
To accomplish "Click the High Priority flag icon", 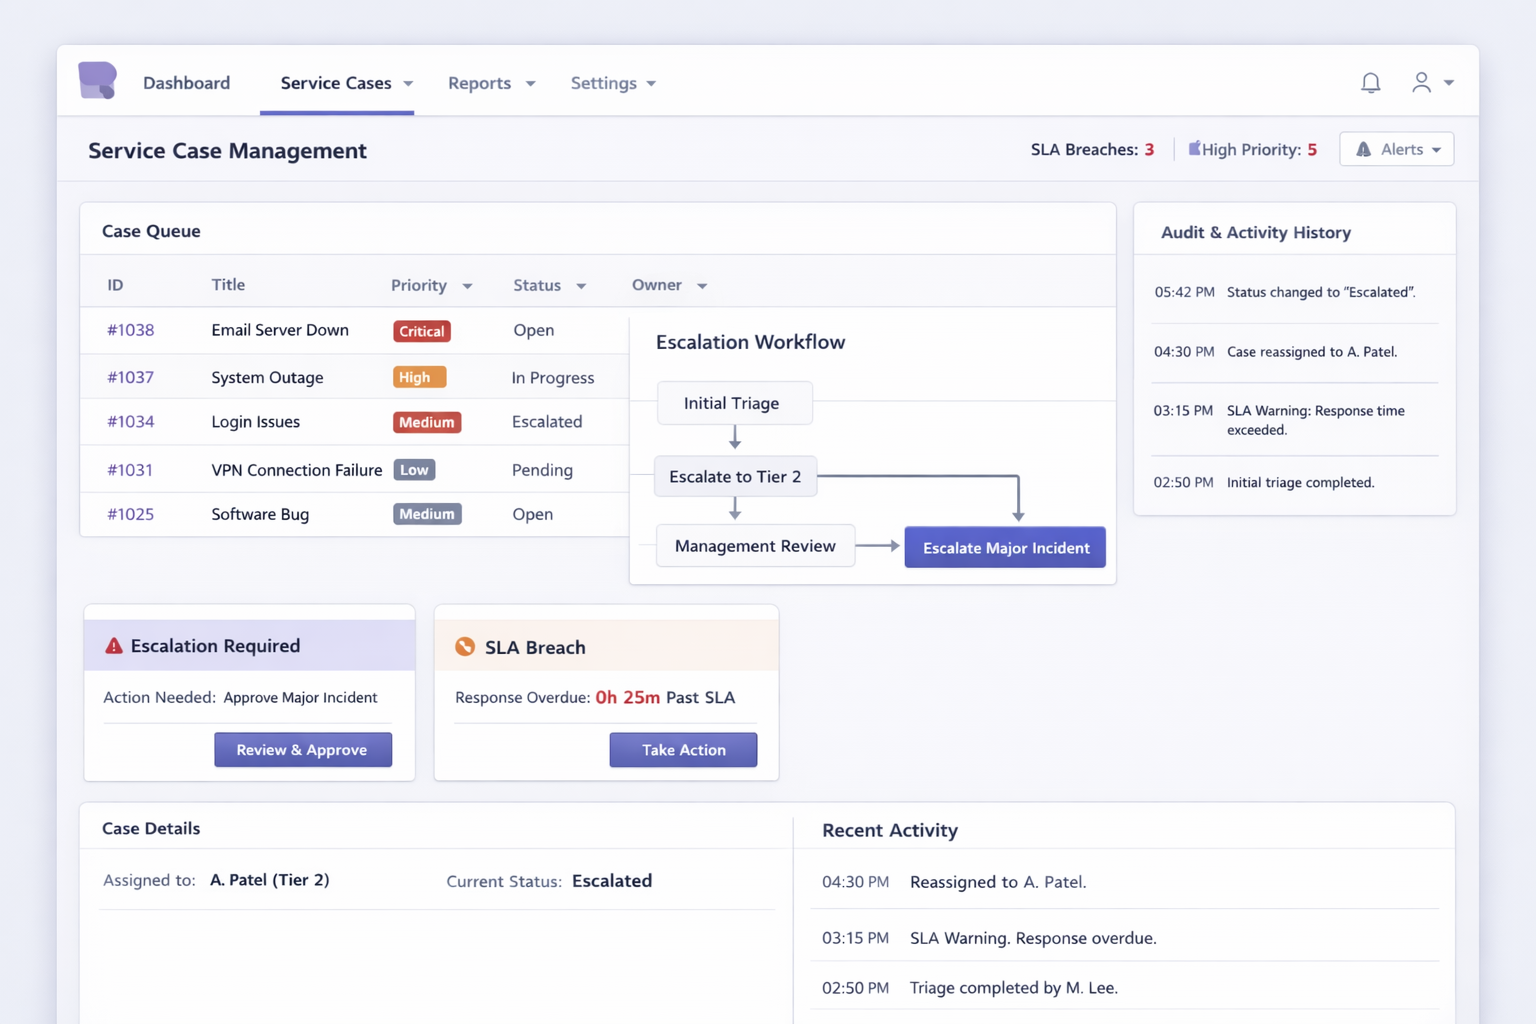I will (1194, 149).
